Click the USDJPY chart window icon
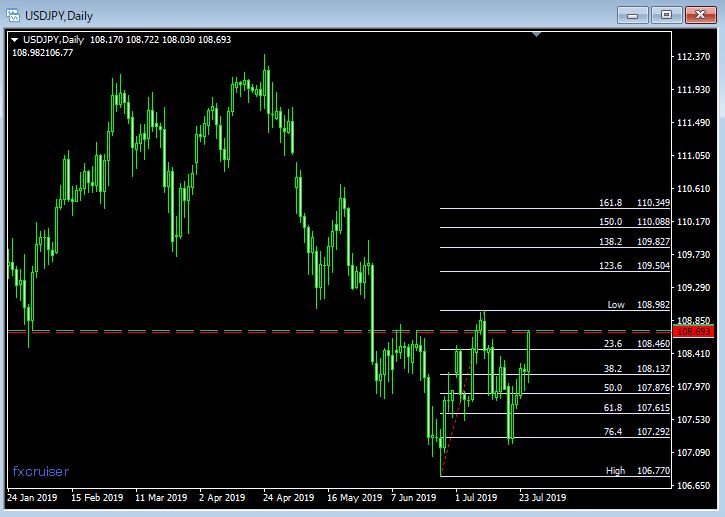 pos(13,15)
